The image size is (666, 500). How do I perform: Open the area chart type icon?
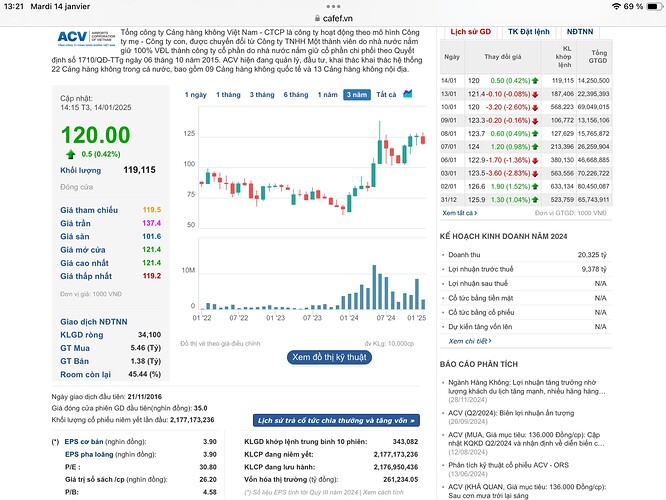click(408, 93)
